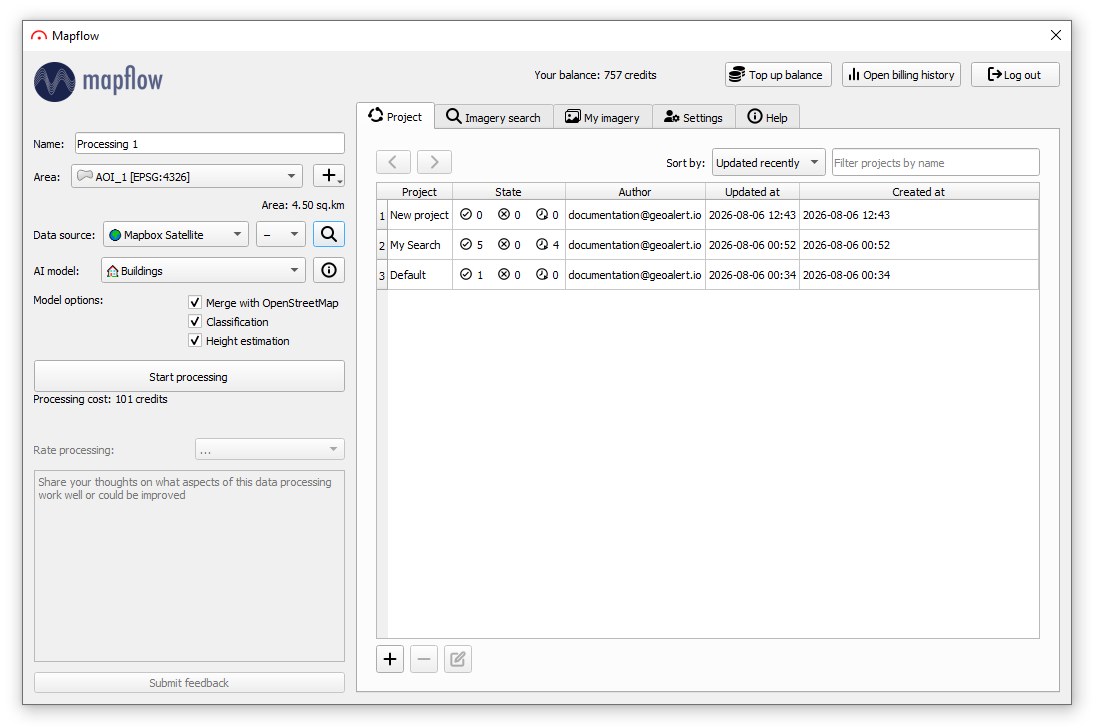Add a new project with plus button
Viewport: 1097px width, 728px height.
coord(390,659)
